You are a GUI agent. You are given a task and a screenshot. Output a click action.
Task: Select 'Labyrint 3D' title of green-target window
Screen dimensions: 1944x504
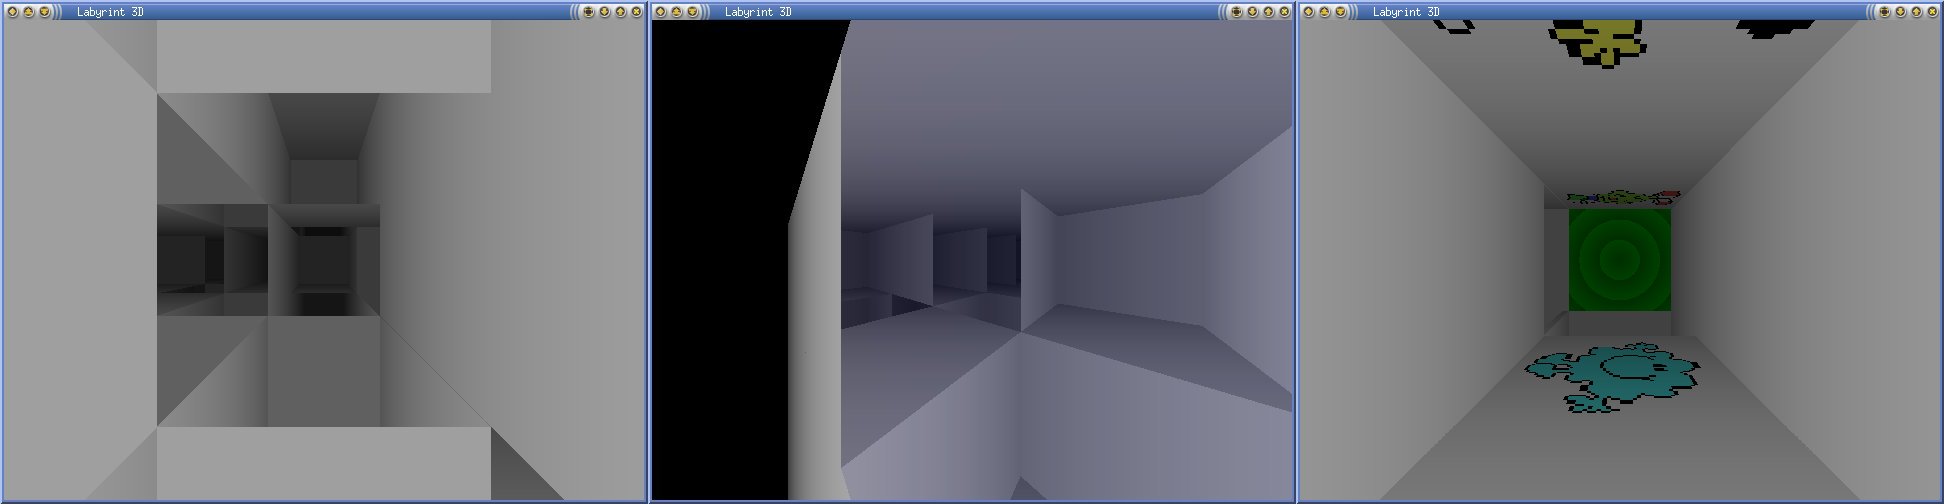[1406, 12]
